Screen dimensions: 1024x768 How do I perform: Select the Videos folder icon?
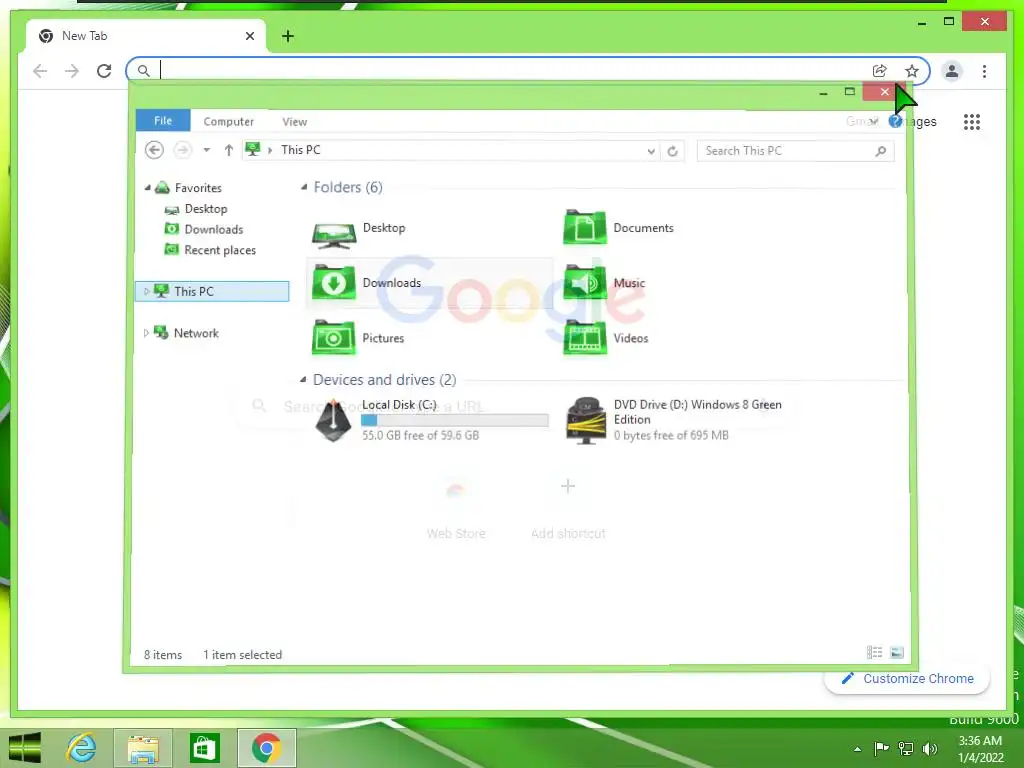click(584, 338)
